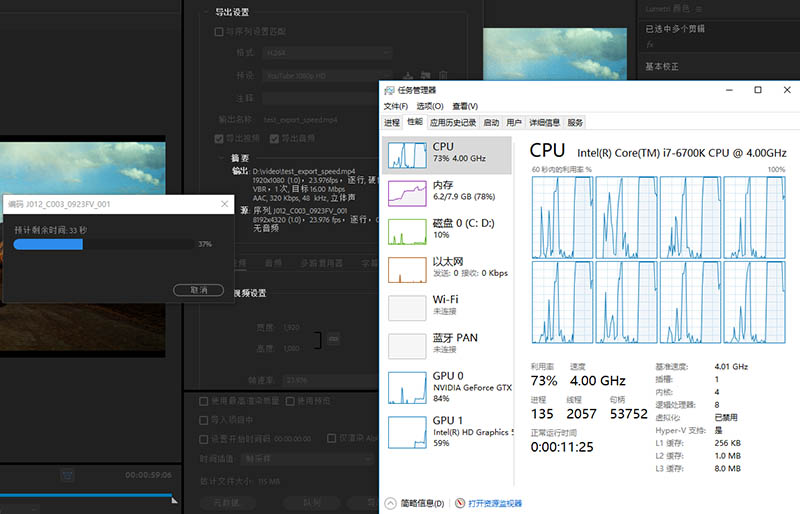The image size is (800, 514).
Task: Click basic correction (基本校正) in Lumetri panel
Action: pyautogui.click(x=662, y=66)
